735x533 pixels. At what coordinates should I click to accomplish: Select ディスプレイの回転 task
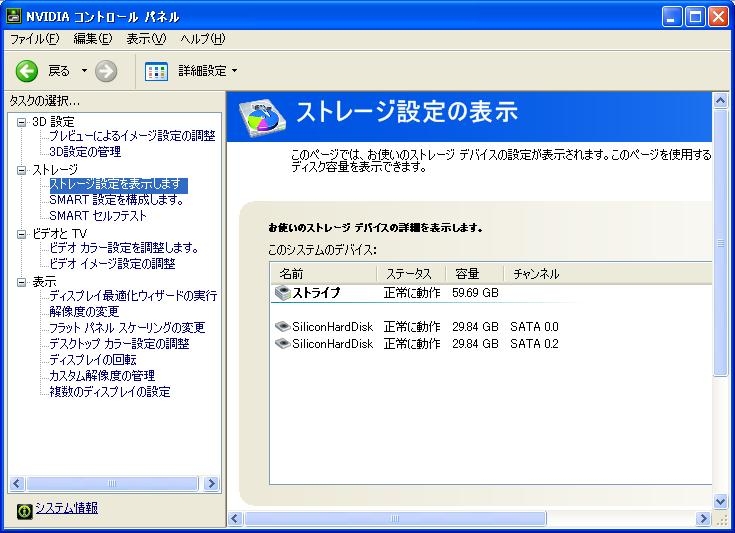(x=93, y=360)
